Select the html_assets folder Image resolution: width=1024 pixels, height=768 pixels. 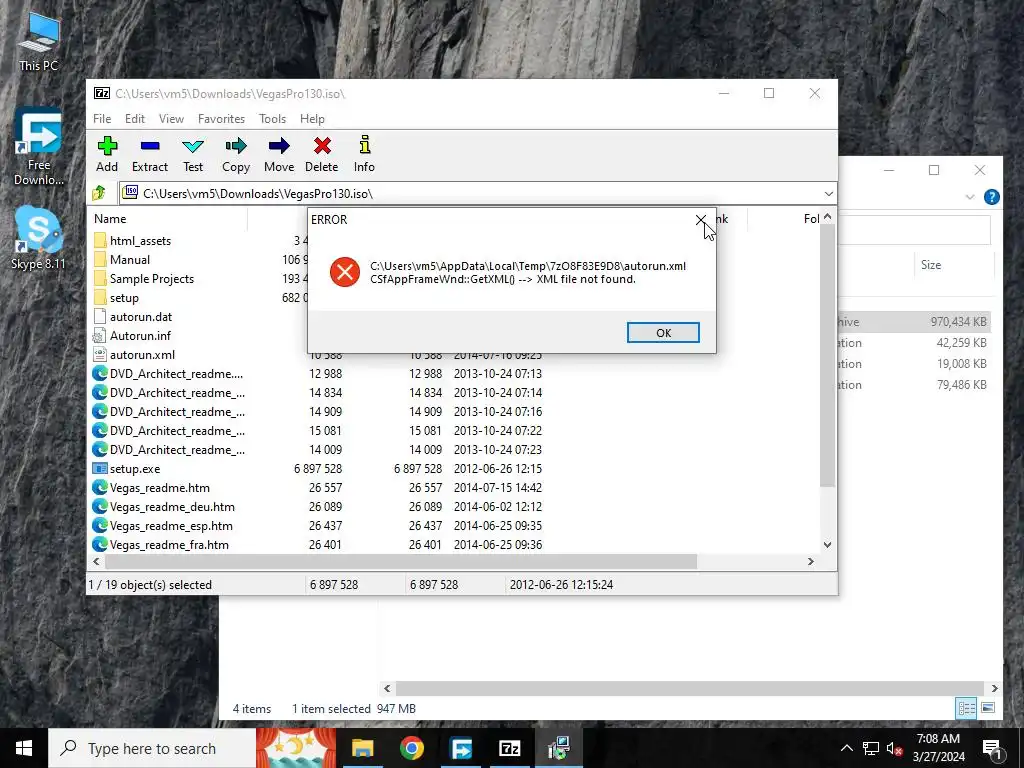pyautogui.click(x=140, y=241)
